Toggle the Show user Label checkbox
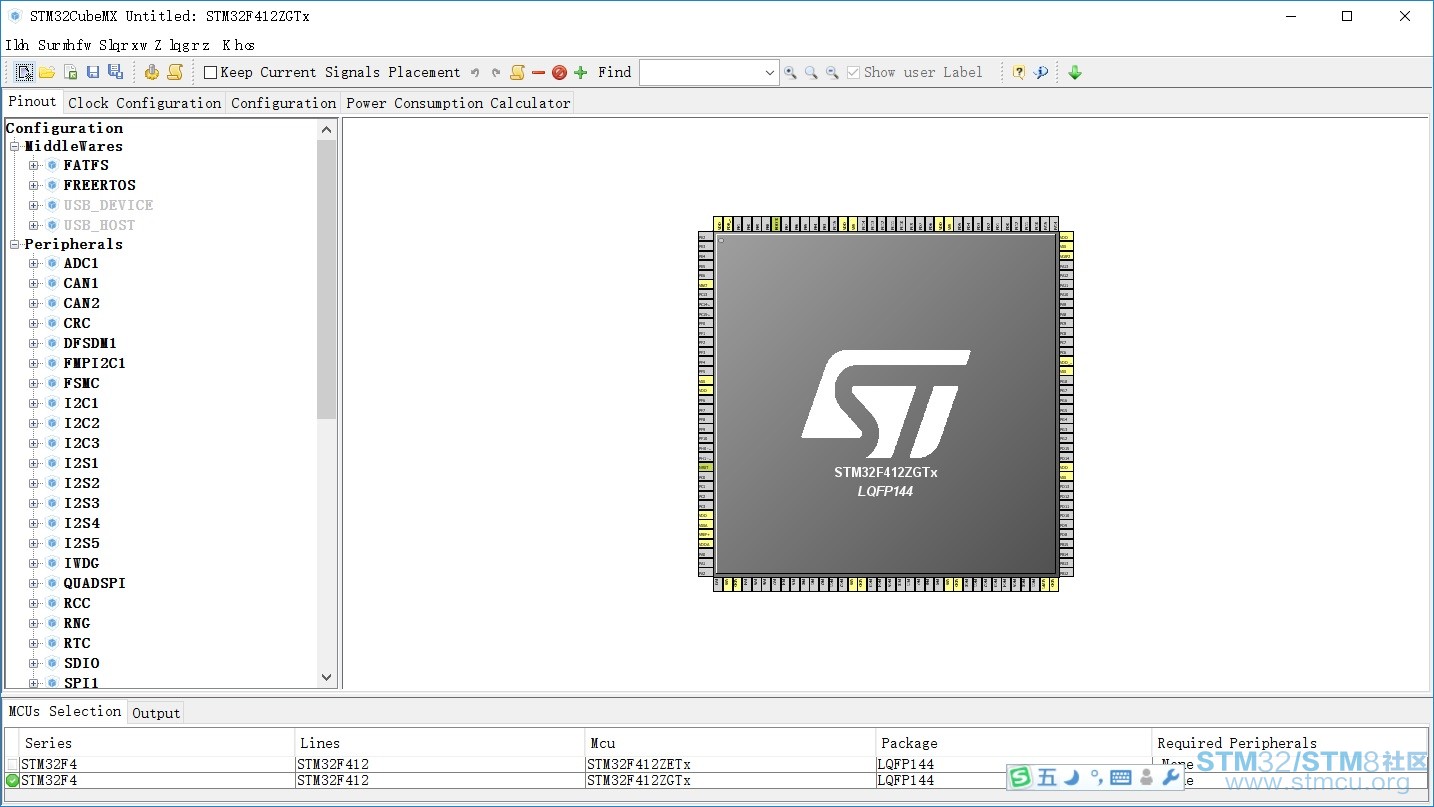 click(x=853, y=72)
